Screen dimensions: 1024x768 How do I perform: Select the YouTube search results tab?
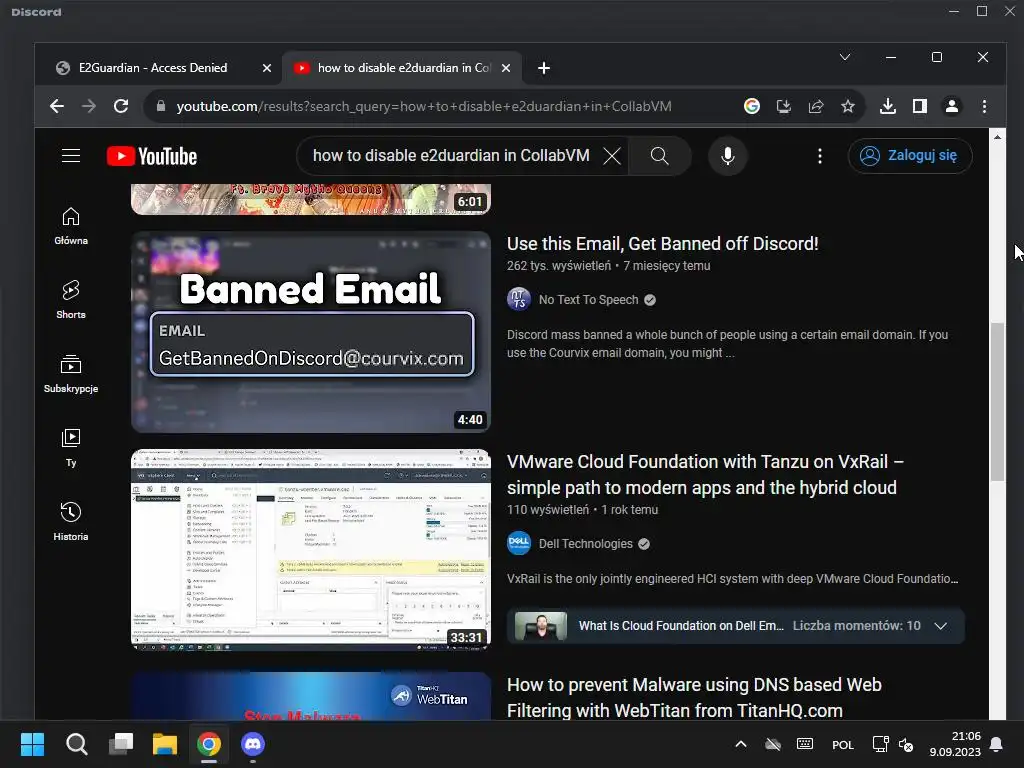point(402,68)
